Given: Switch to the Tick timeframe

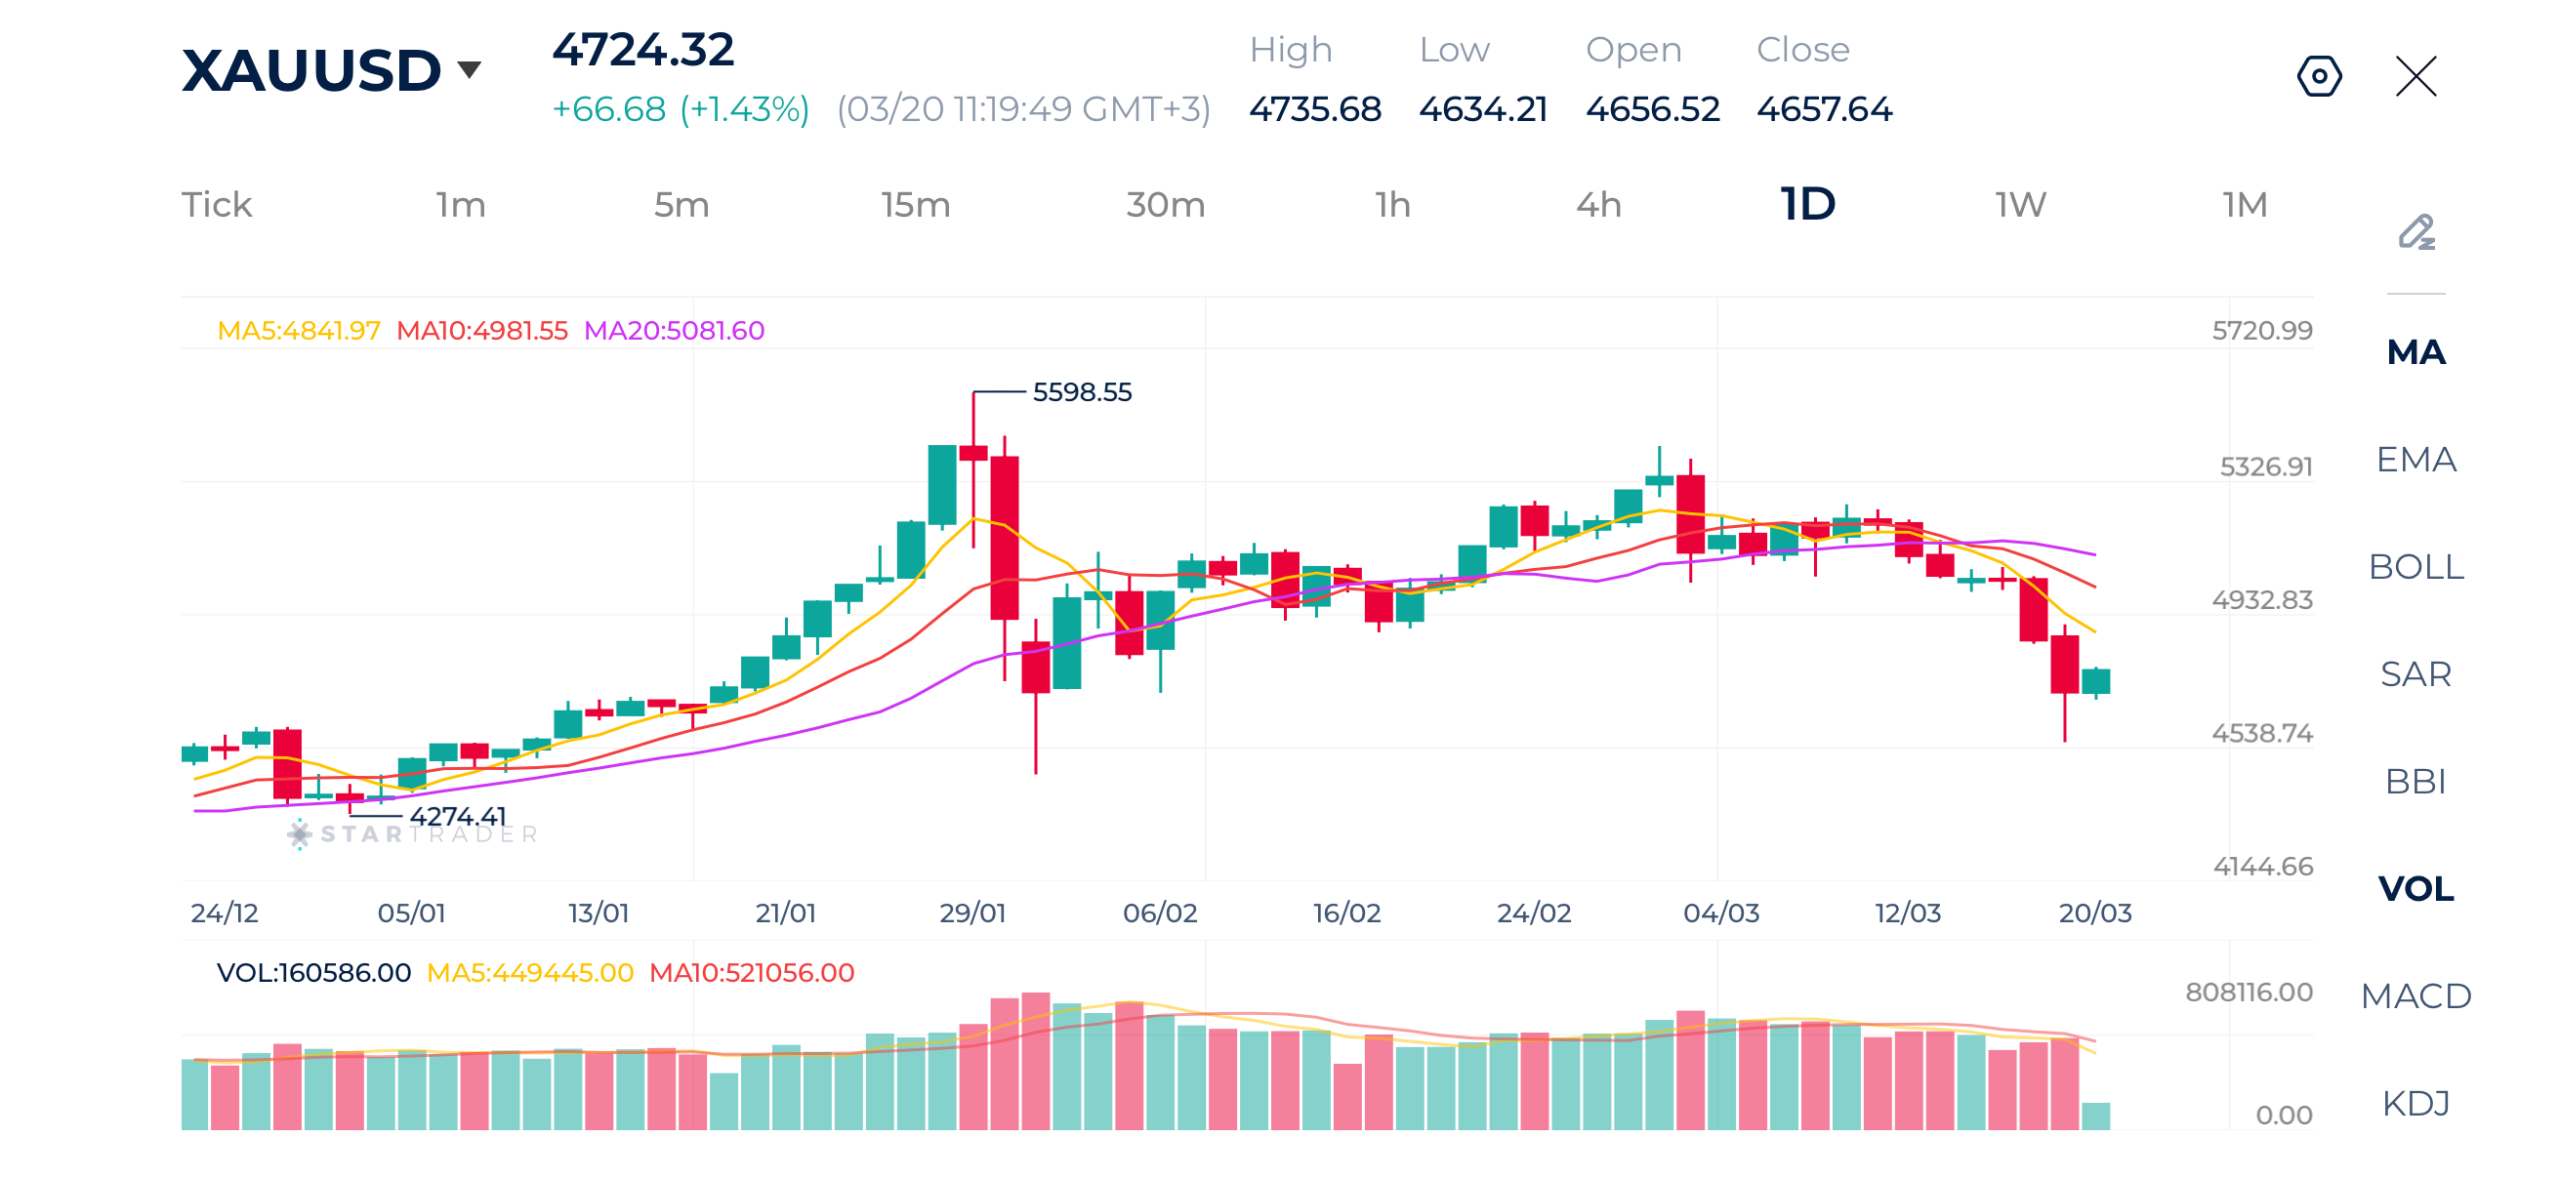Looking at the screenshot, I should click(216, 205).
